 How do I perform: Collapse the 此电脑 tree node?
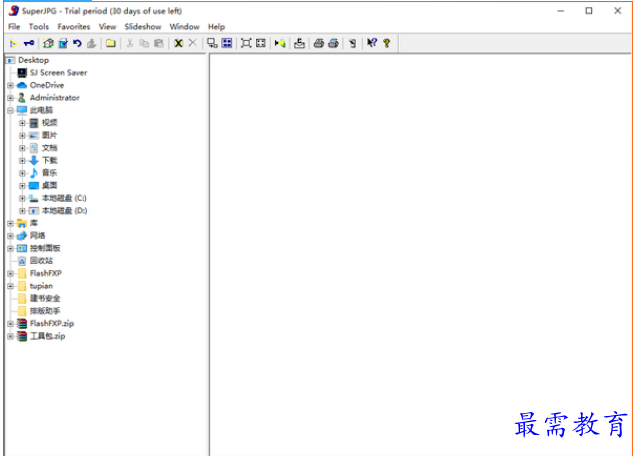pyautogui.click(x=11, y=110)
